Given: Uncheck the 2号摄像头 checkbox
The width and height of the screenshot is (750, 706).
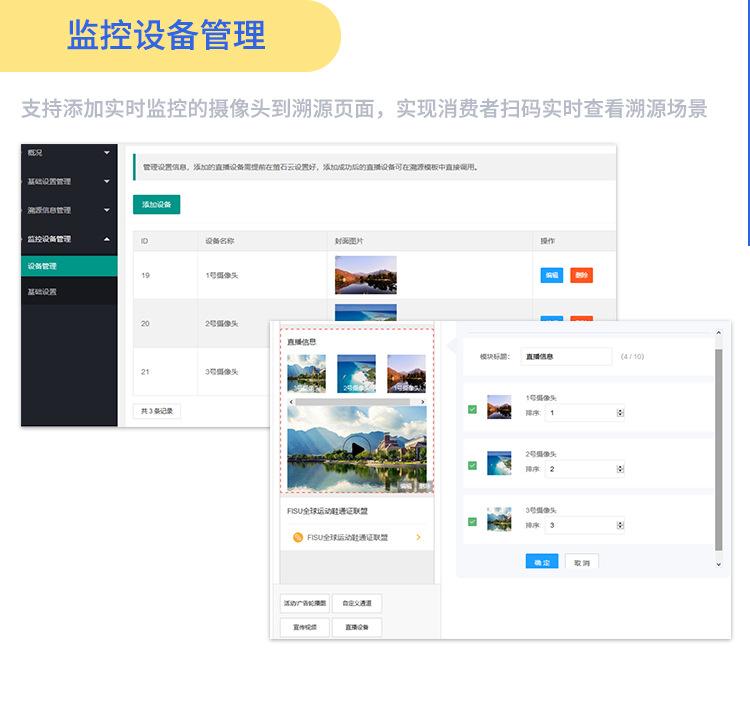Looking at the screenshot, I should (x=472, y=465).
